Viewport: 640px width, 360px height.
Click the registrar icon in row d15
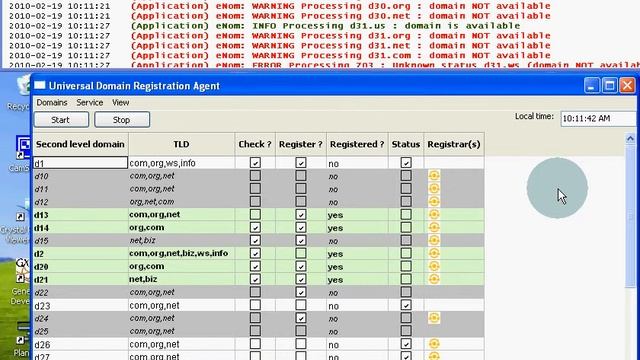pos(434,240)
